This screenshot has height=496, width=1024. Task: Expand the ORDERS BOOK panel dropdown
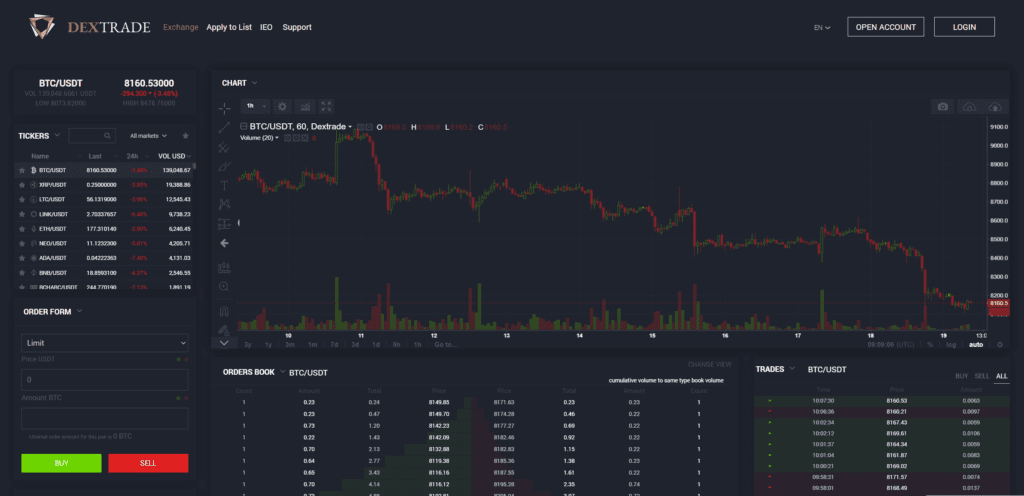pos(283,371)
